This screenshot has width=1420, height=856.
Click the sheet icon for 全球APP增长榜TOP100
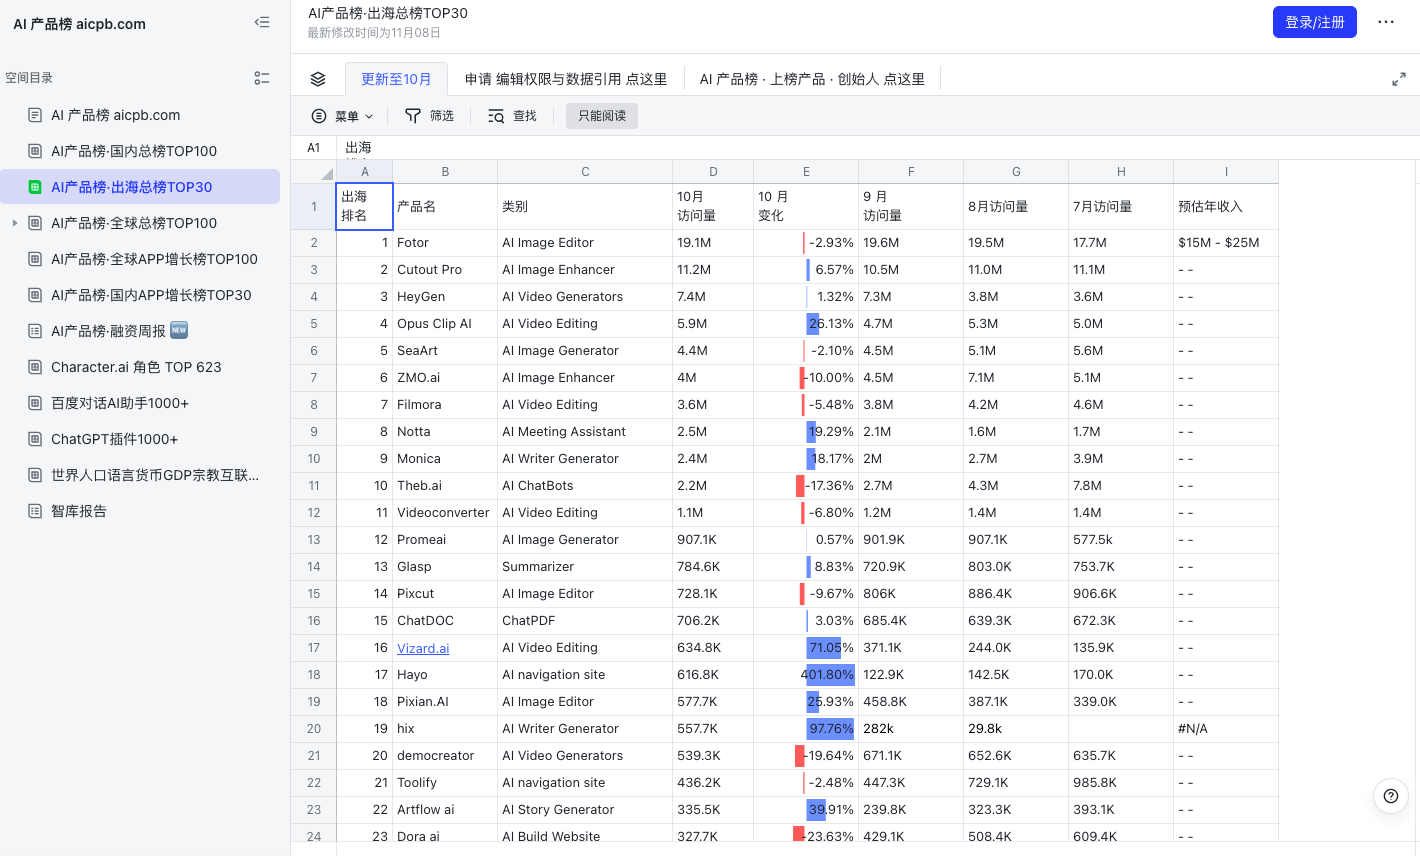pos(35,259)
